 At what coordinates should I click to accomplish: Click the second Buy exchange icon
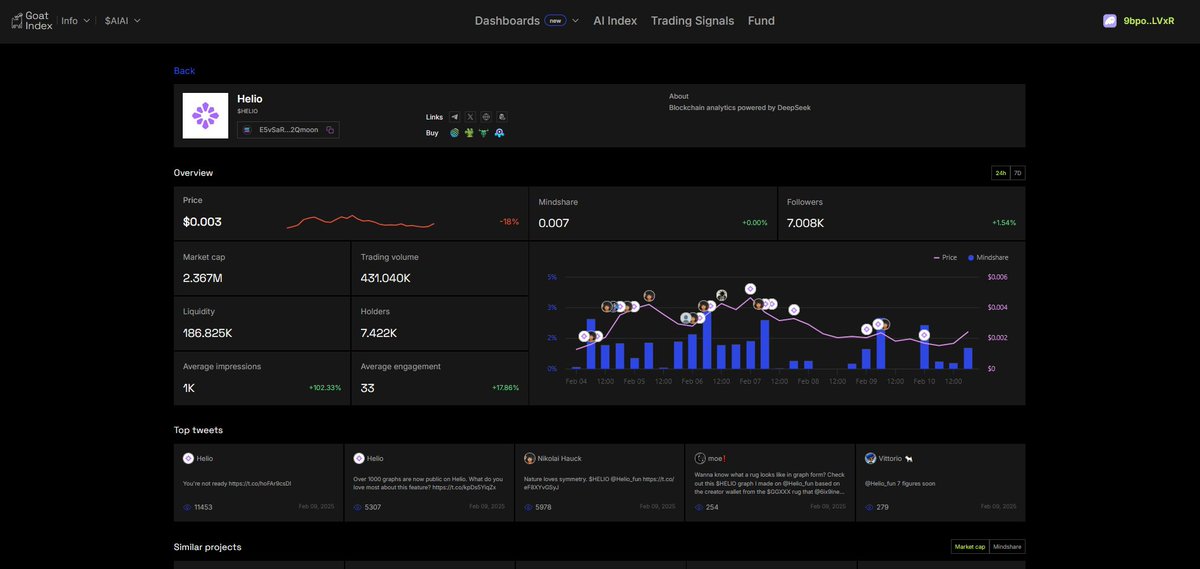point(469,133)
